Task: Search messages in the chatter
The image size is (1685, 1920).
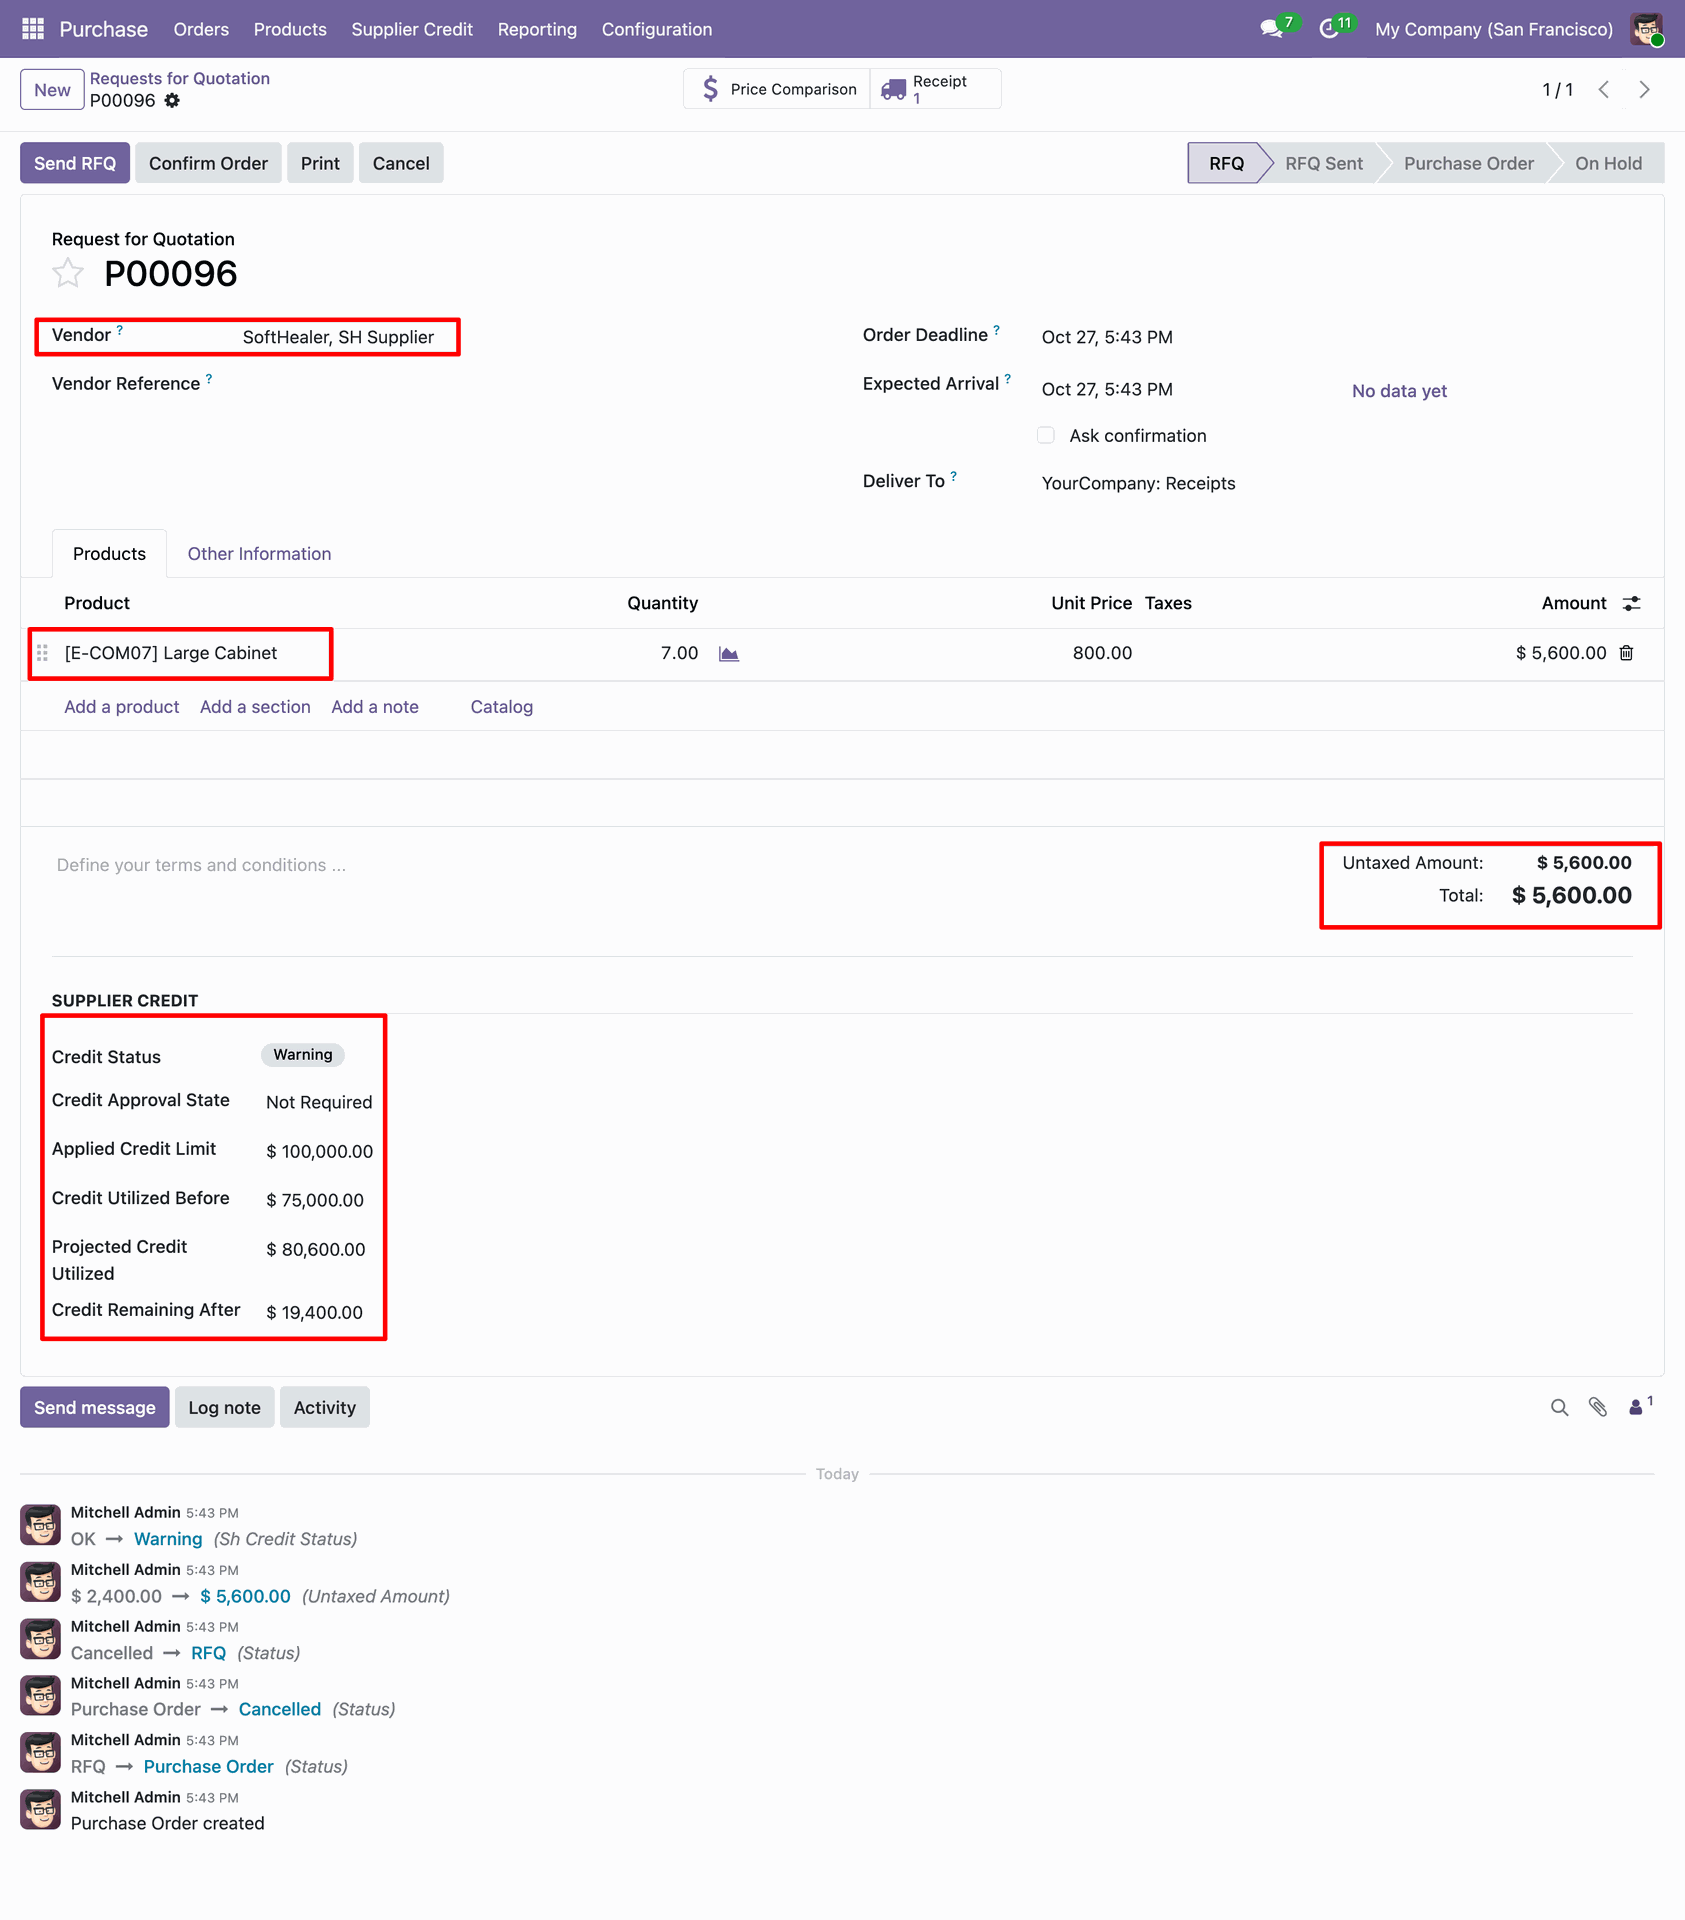Action: pyautogui.click(x=1559, y=1408)
